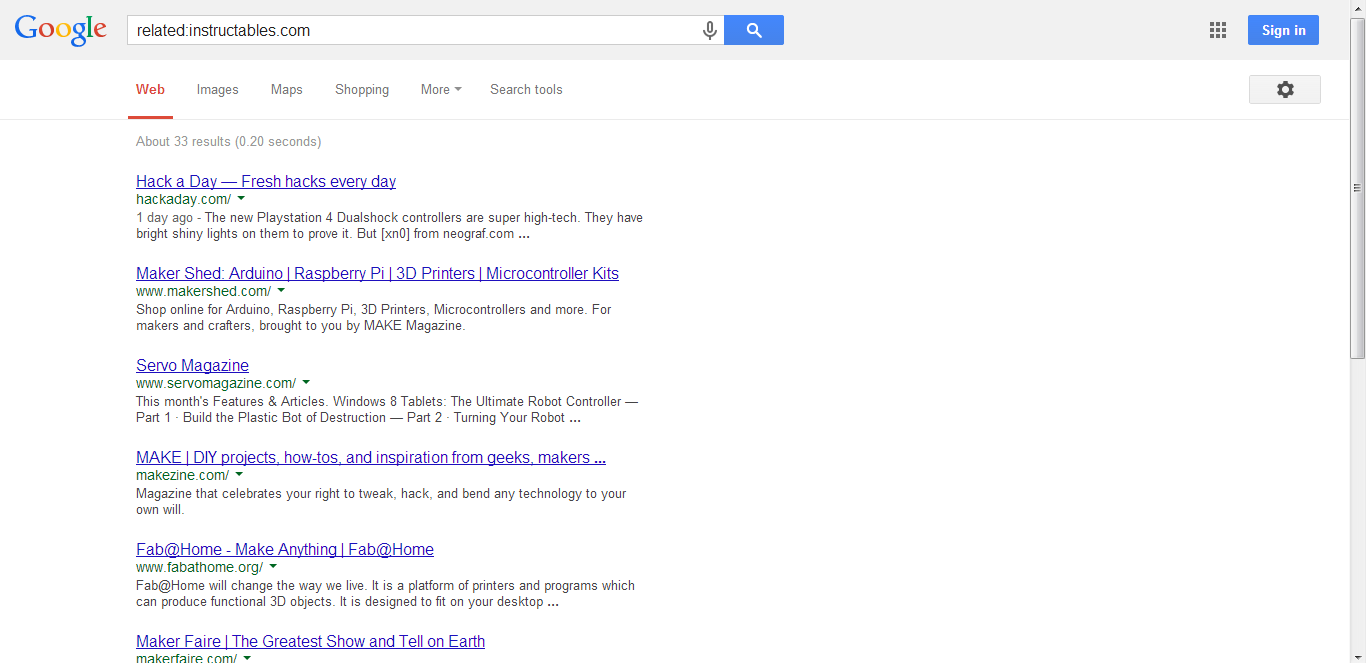The width and height of the screenshot is (1366, 663).
Task: Click the Sign in button
Action: [x=1283, y=30]
